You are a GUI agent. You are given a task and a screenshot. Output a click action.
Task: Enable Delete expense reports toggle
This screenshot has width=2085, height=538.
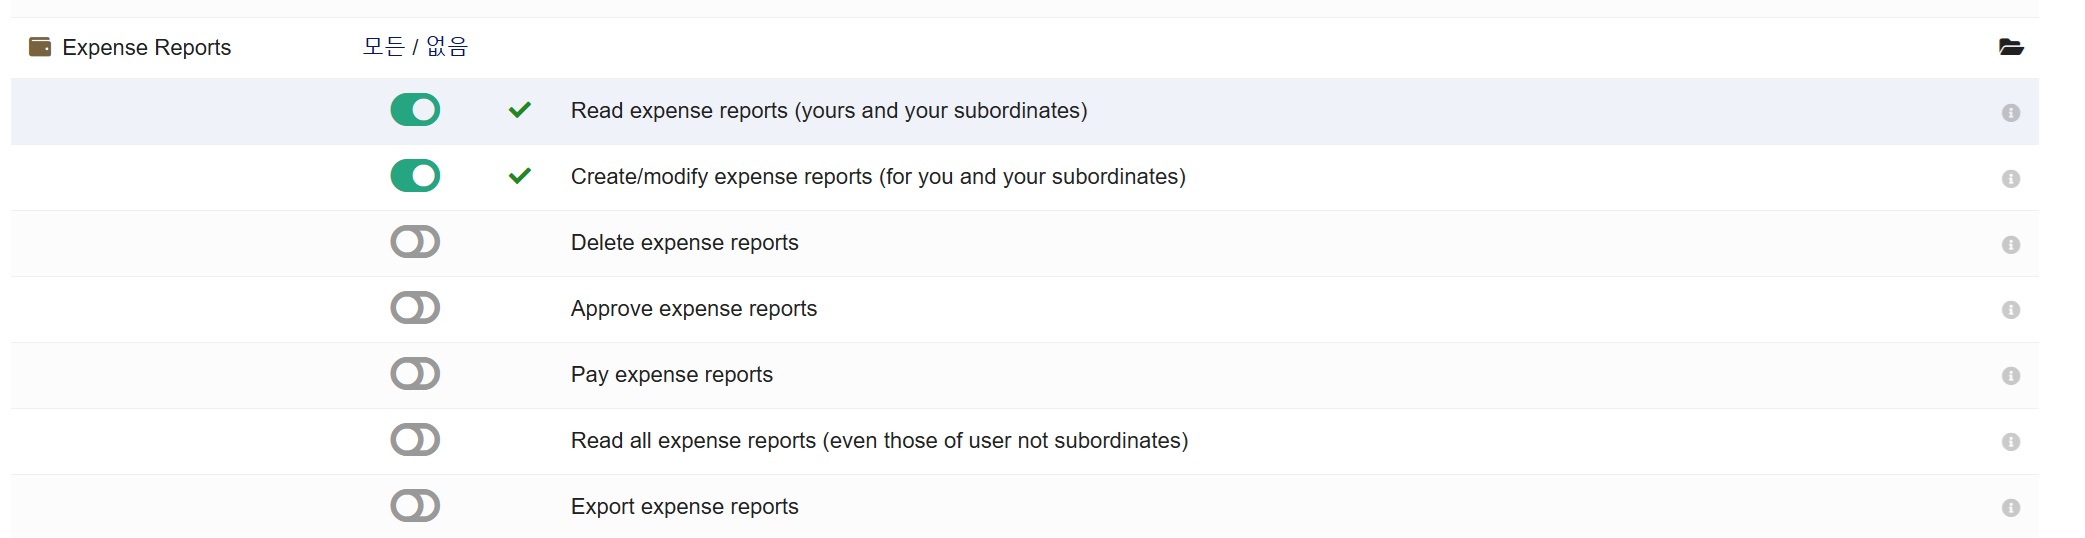tap(415, 242)
